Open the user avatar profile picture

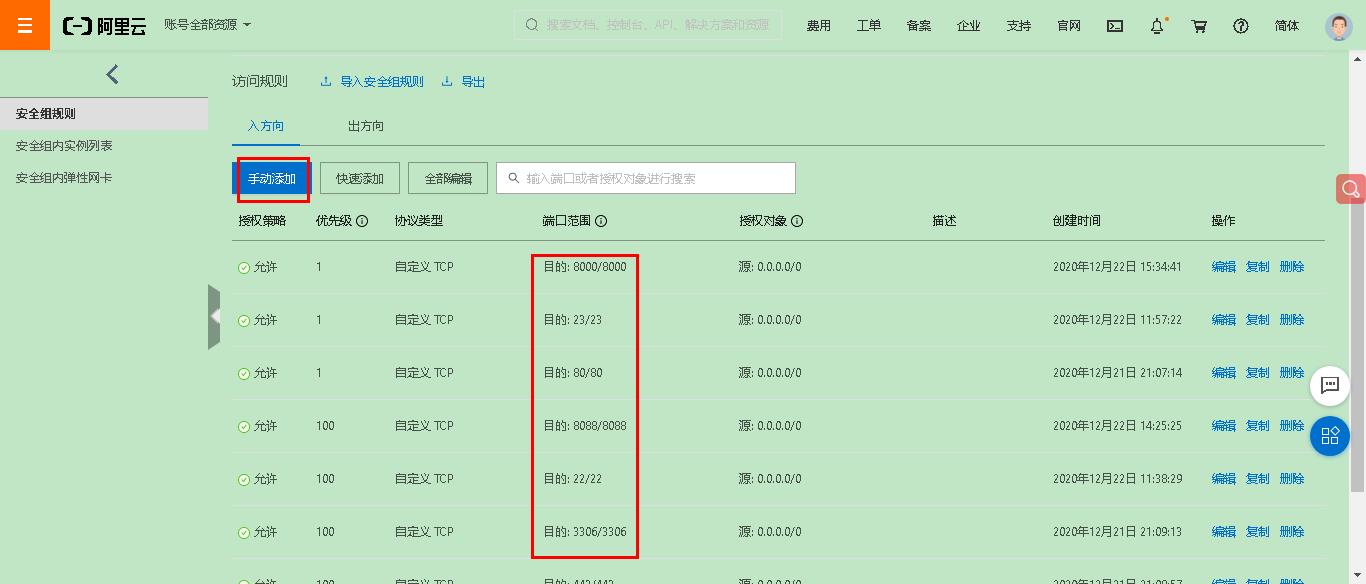point(1337,25)
